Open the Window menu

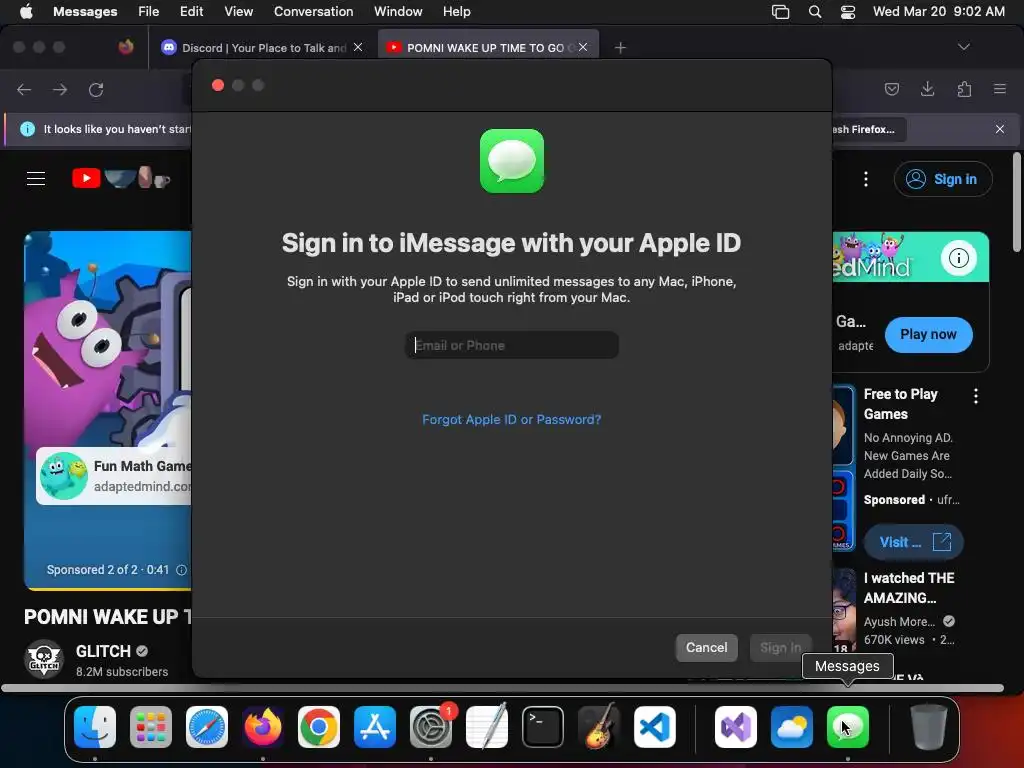pos(398,11)
